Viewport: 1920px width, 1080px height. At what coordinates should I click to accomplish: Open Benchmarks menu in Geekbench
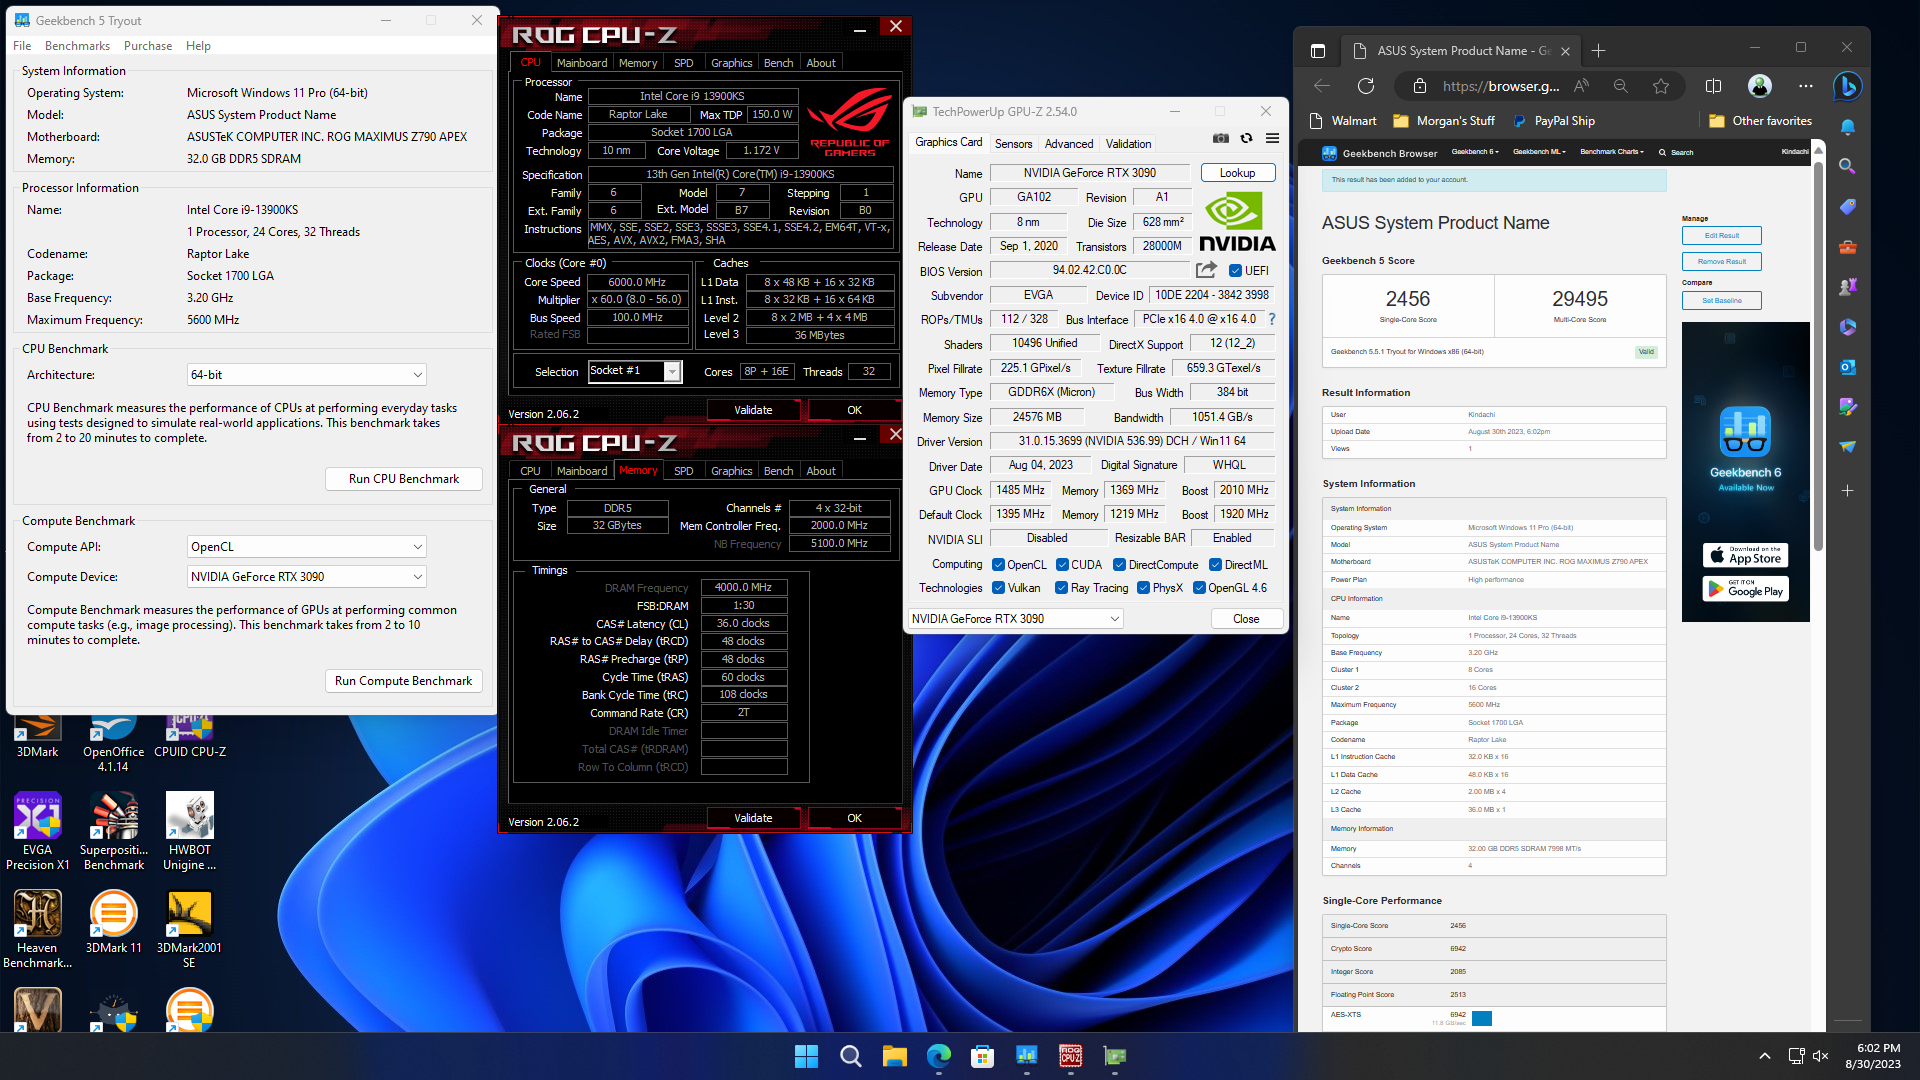coord(77,46)
